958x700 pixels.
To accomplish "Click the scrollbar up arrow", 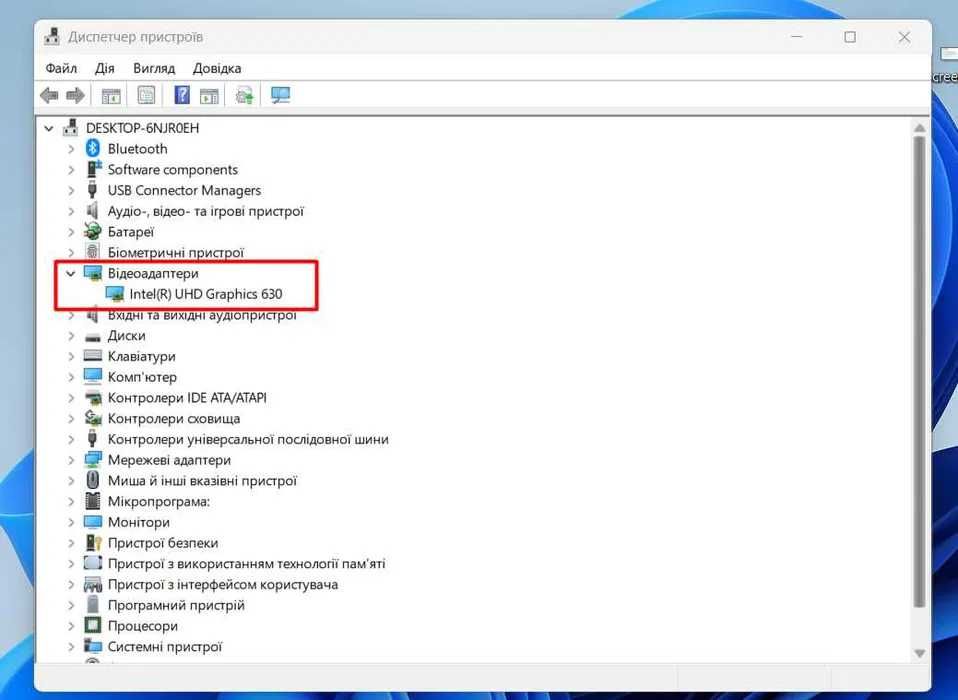I will (920, 128).
